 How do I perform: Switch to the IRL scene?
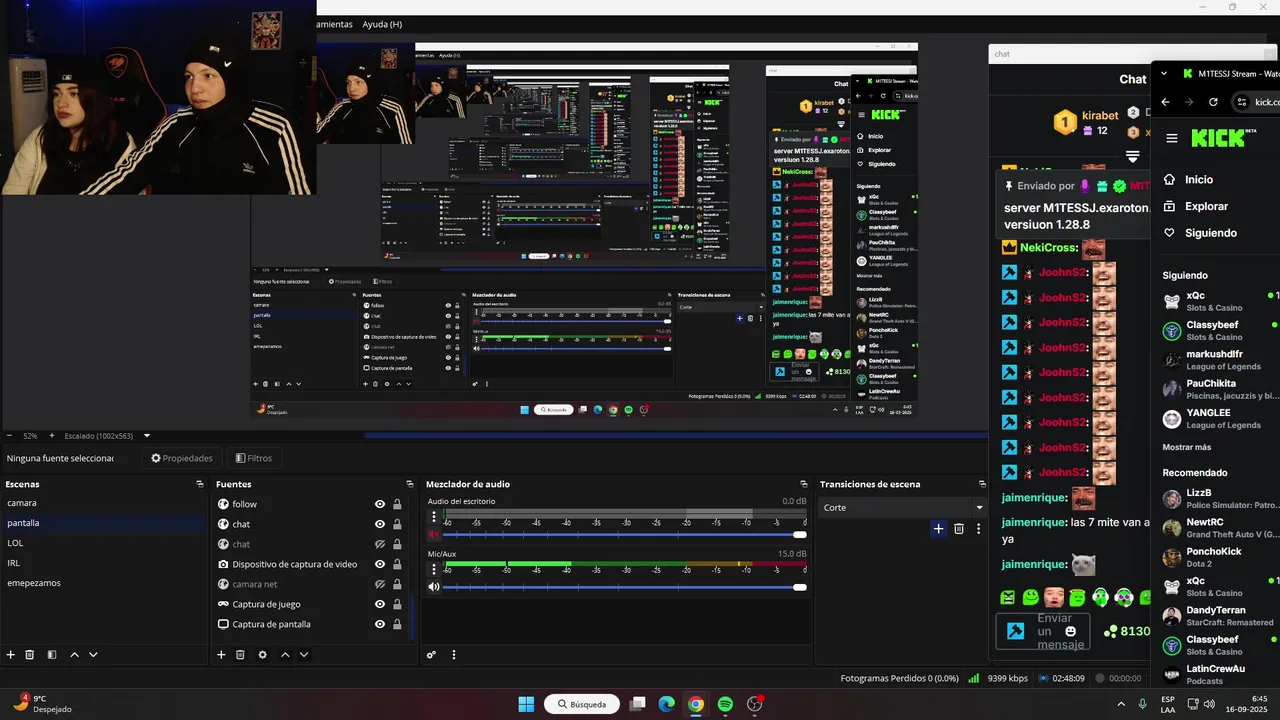[102, 563]
